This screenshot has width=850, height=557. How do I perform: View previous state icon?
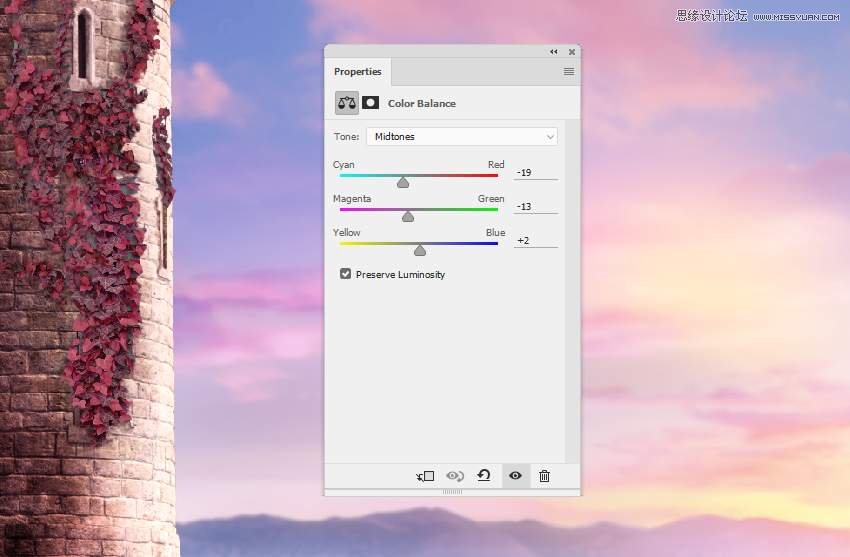coord(455,476)
